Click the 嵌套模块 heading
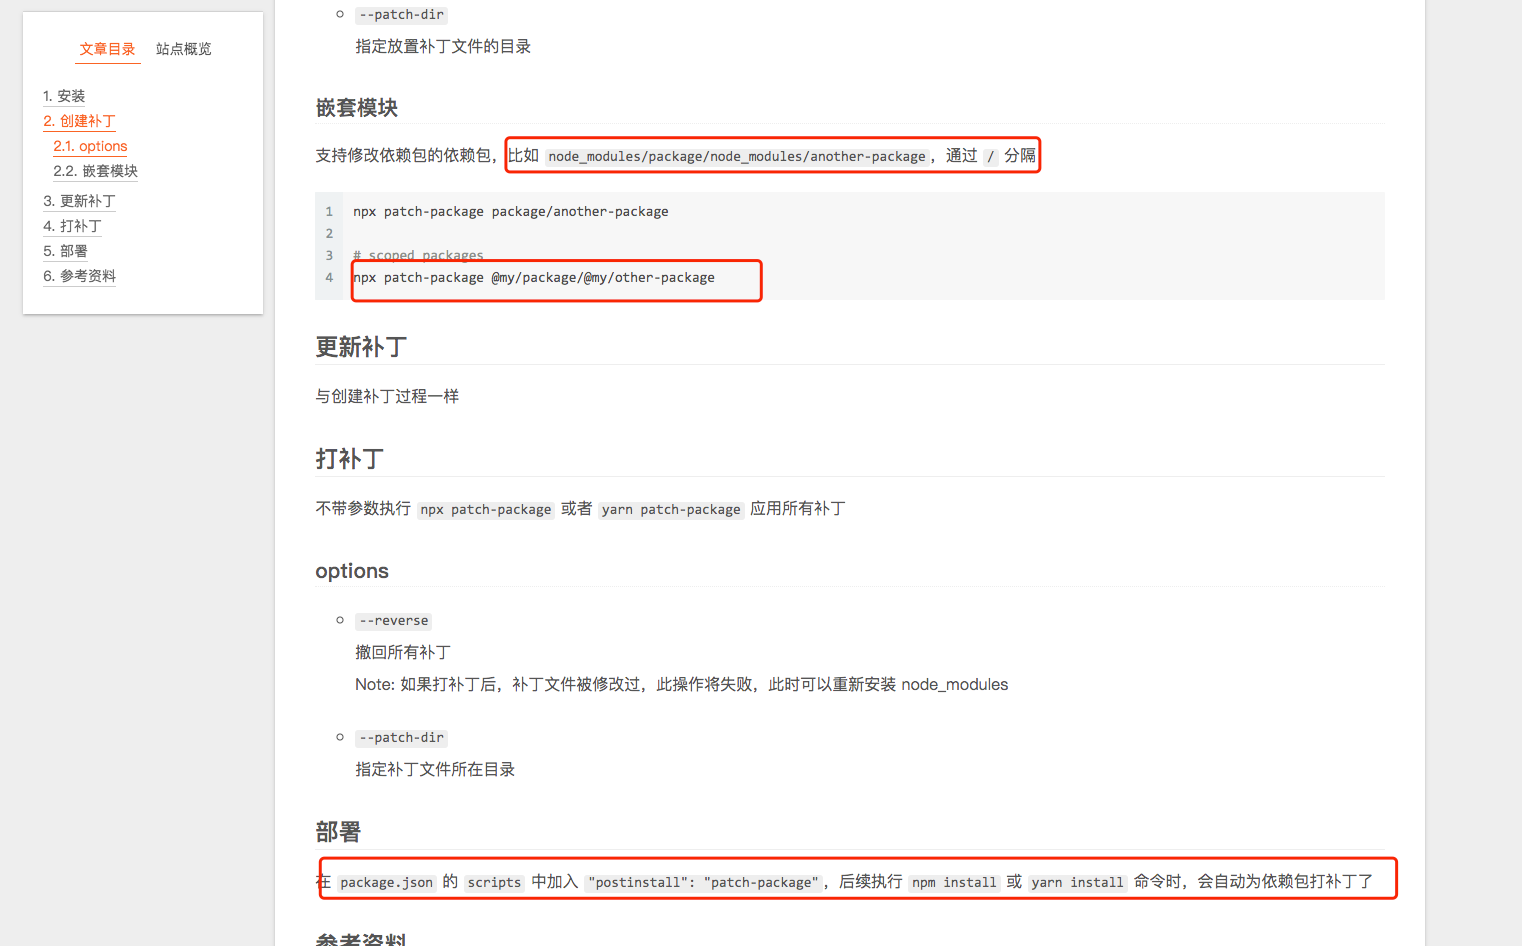Image resolution: width=1522 pixels, height=946 pixels. coord(357,108)
